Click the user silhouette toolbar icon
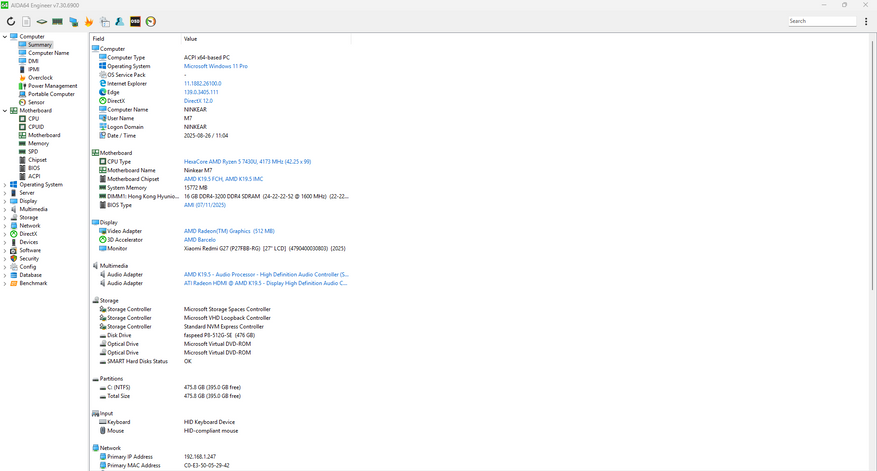The width and height of the screenshot is (877, 471). click(x=120, y=22)
